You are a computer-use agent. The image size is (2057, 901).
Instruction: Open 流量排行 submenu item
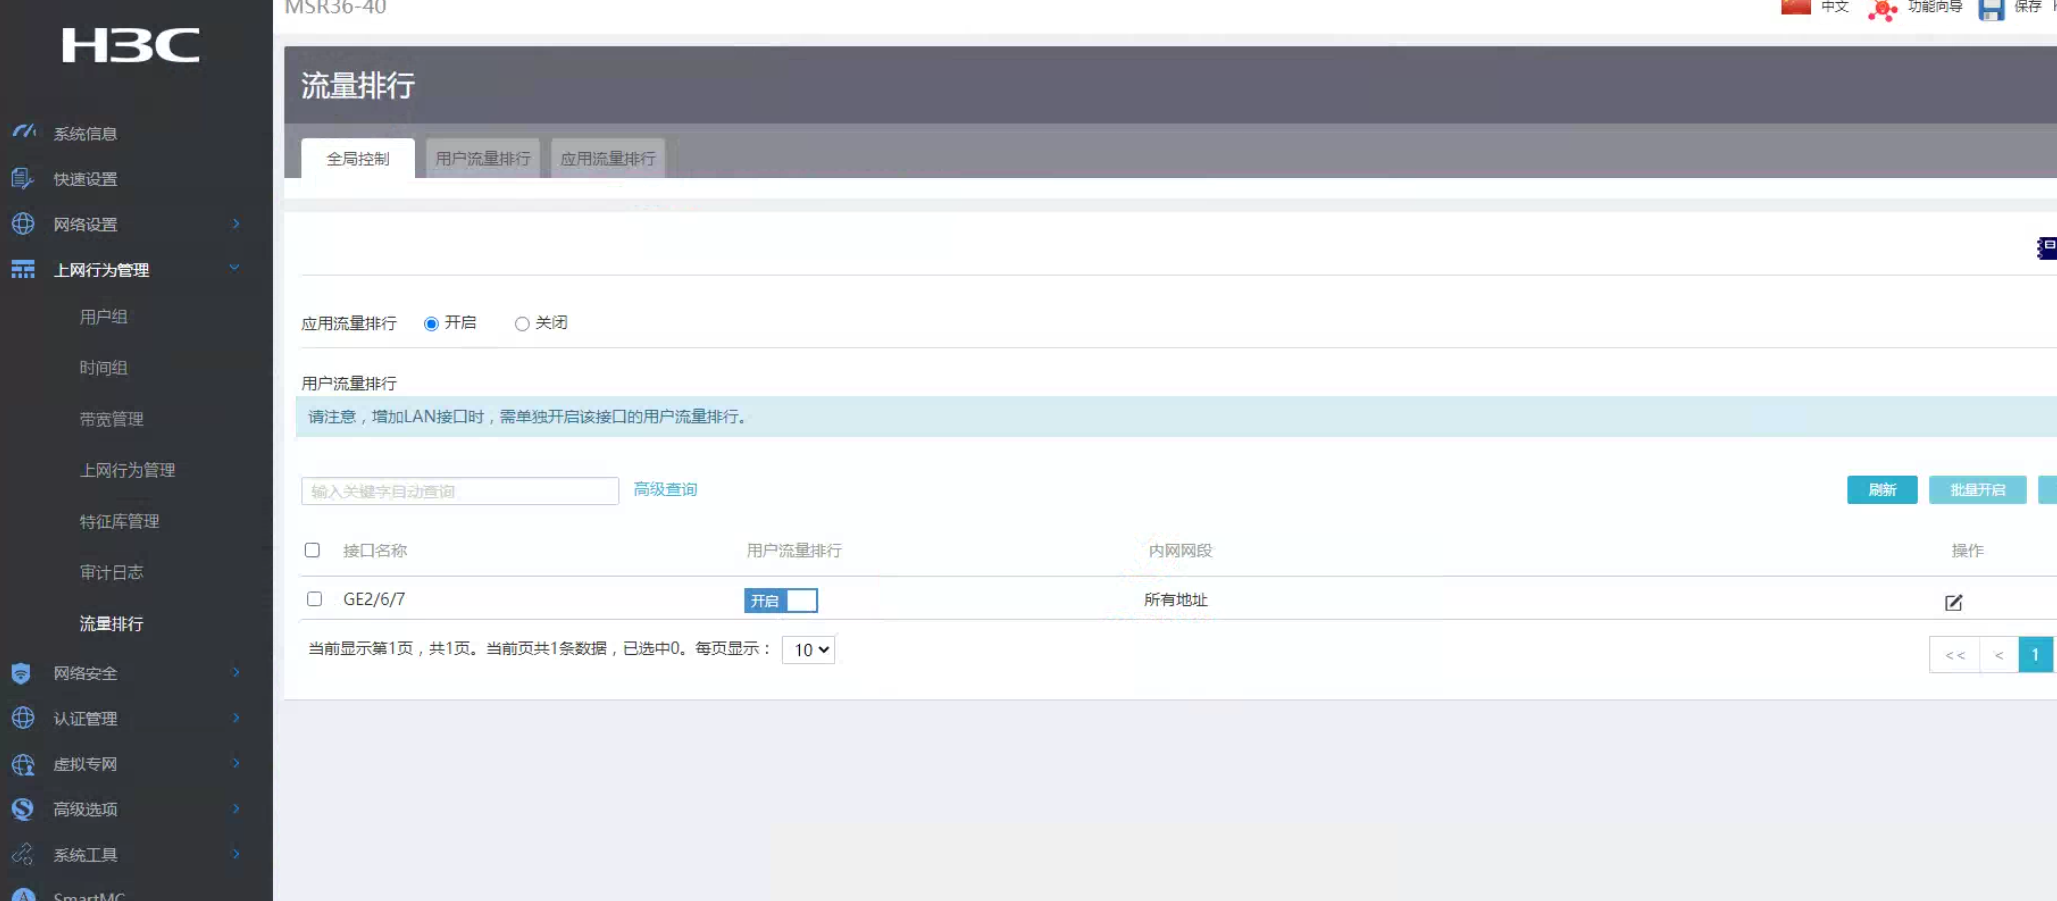[112, 623]
